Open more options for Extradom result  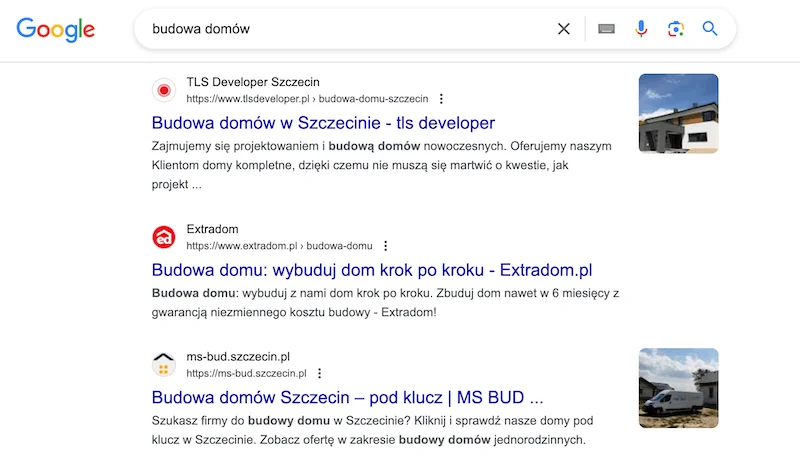[x=386, y=246]
